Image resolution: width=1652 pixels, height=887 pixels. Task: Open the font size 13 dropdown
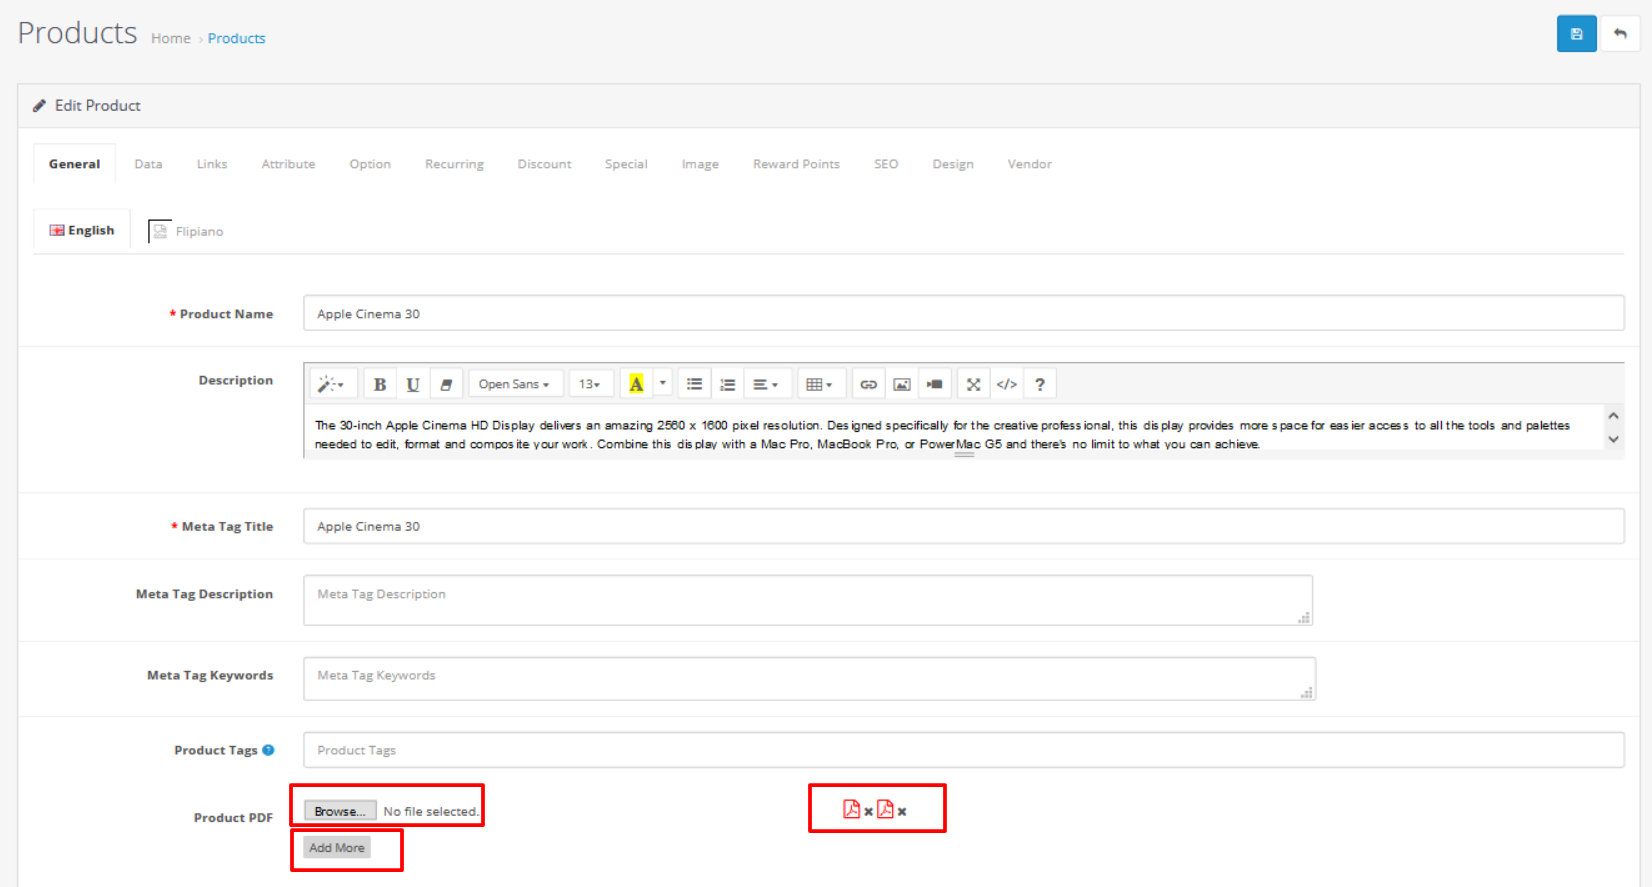coord(590,384)
